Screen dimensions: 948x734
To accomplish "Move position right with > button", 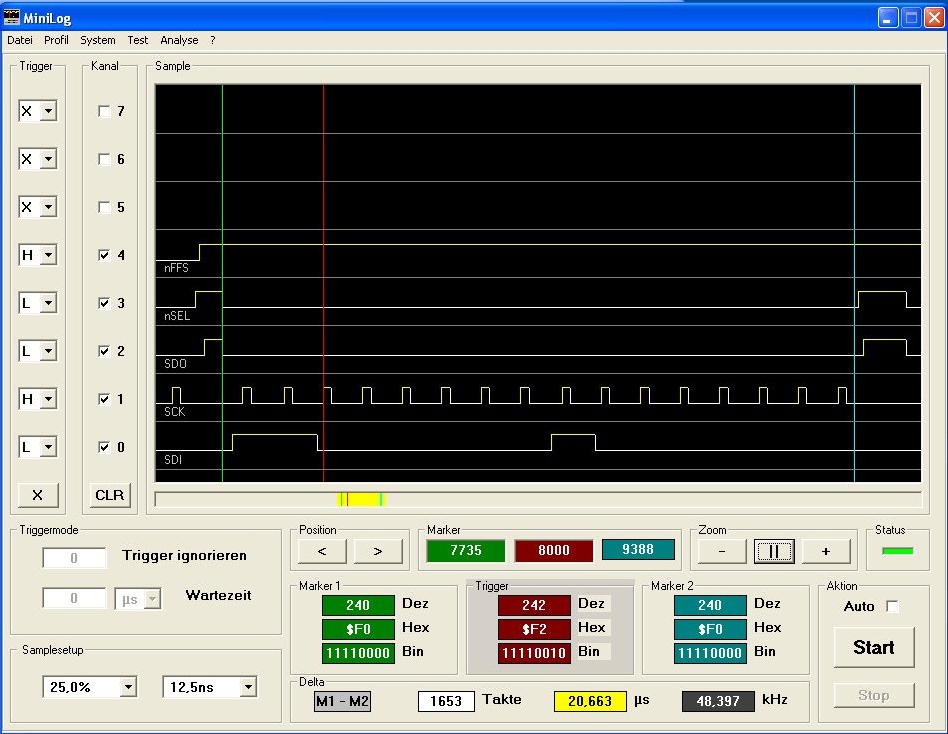I will tap(378, 551).
